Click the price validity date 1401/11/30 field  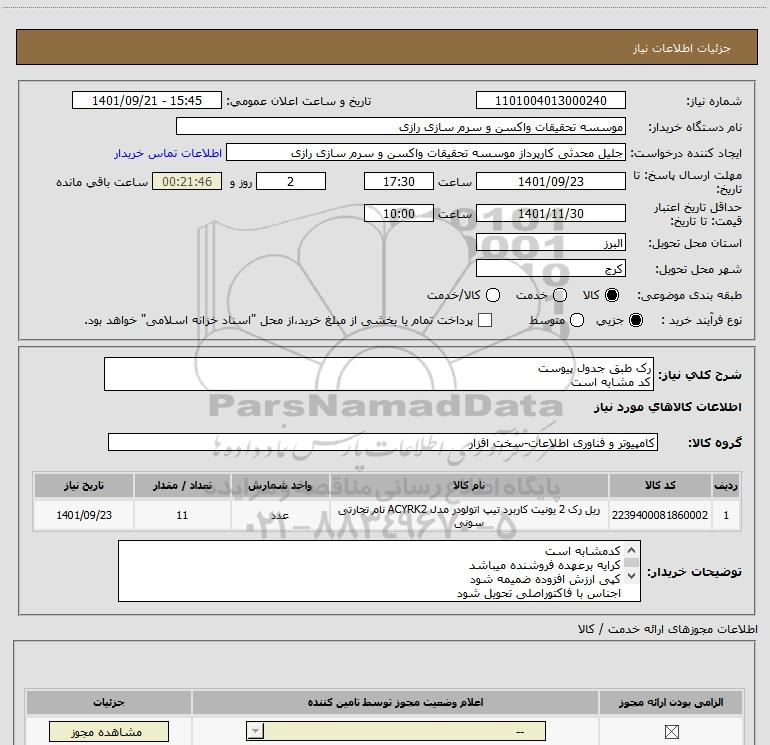[x=550, y=213]
